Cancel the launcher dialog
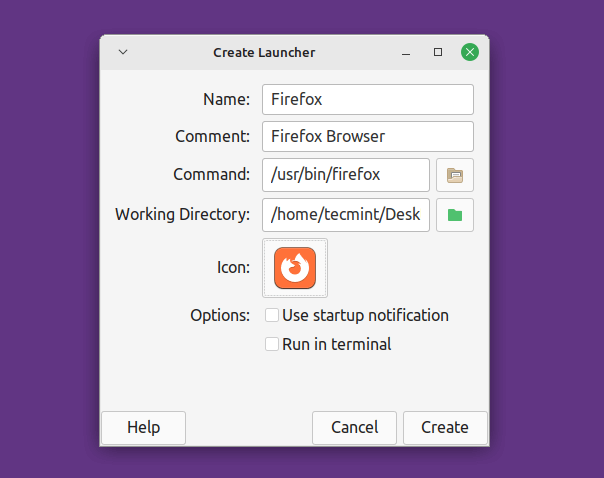The width and height of the screenshot is (604, 478). point(354,428)
